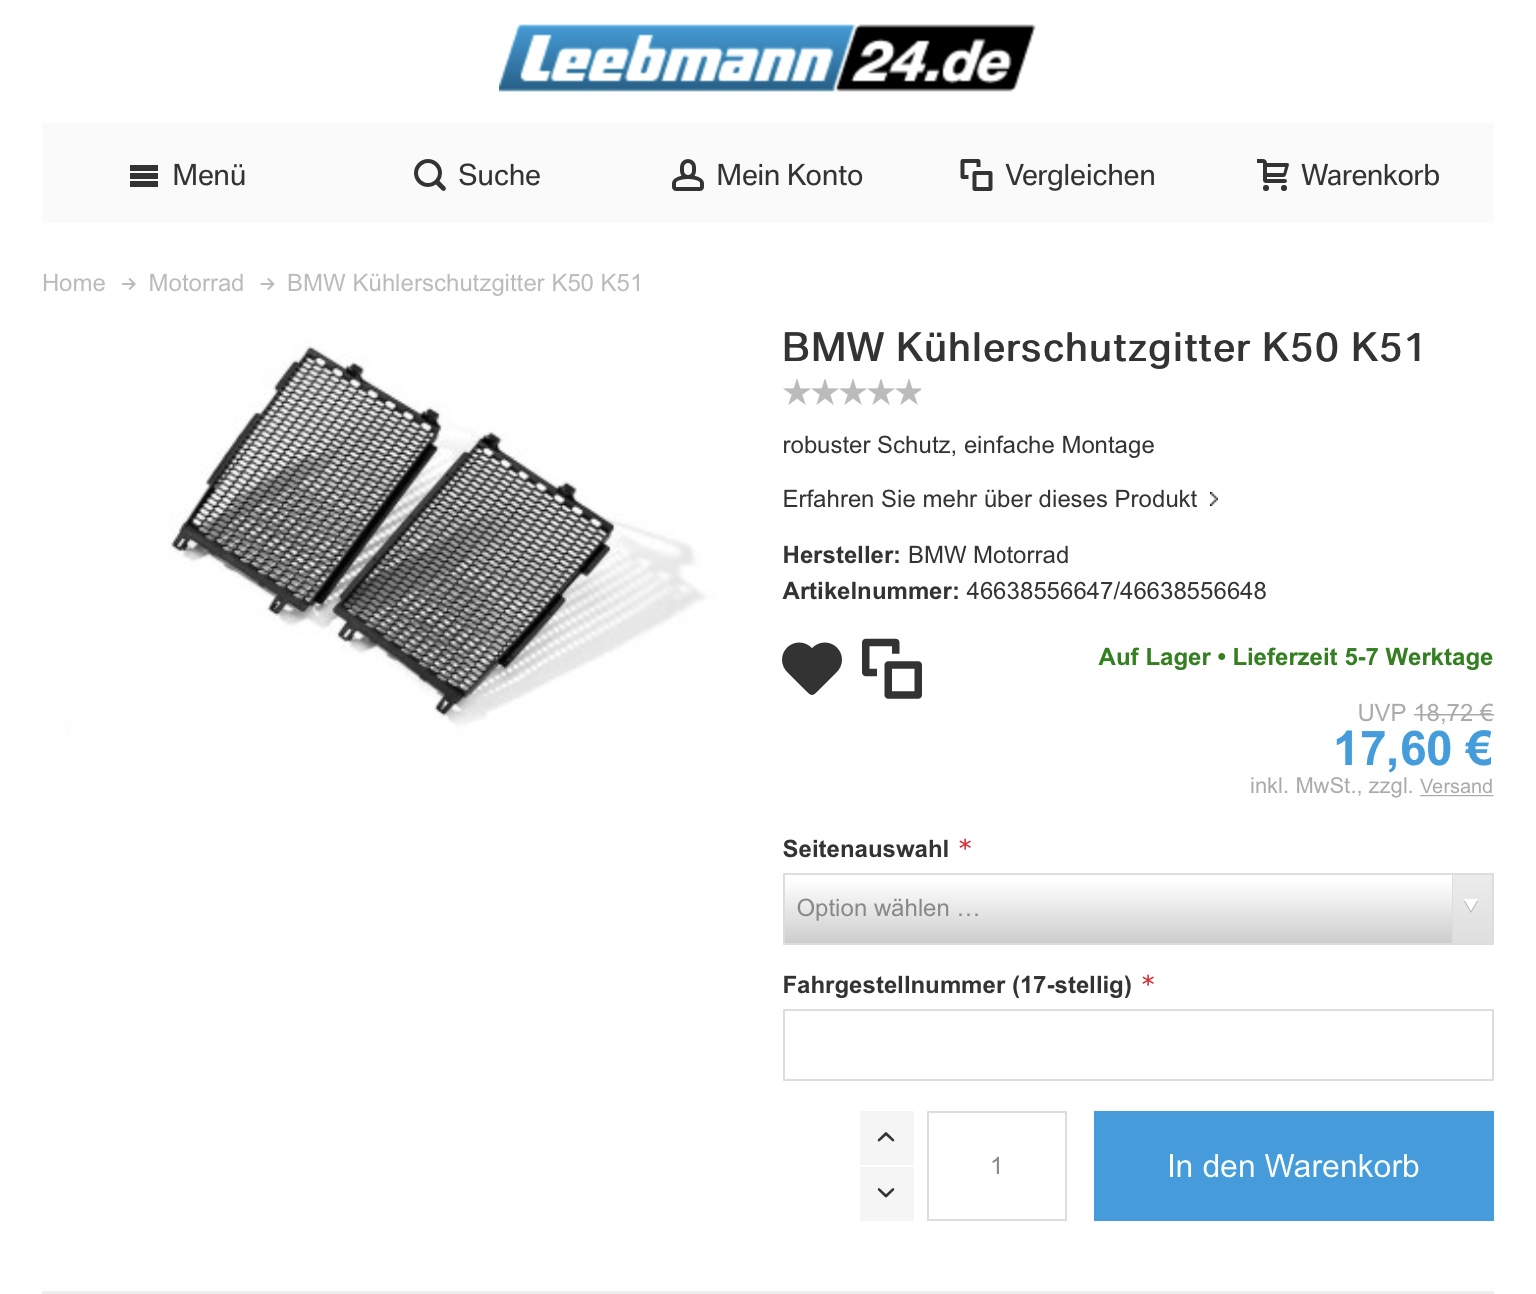The width and height of the screenshot is (1536, 1294).
Task: Increase quantity with up arrow
Action: point(886,1138)
